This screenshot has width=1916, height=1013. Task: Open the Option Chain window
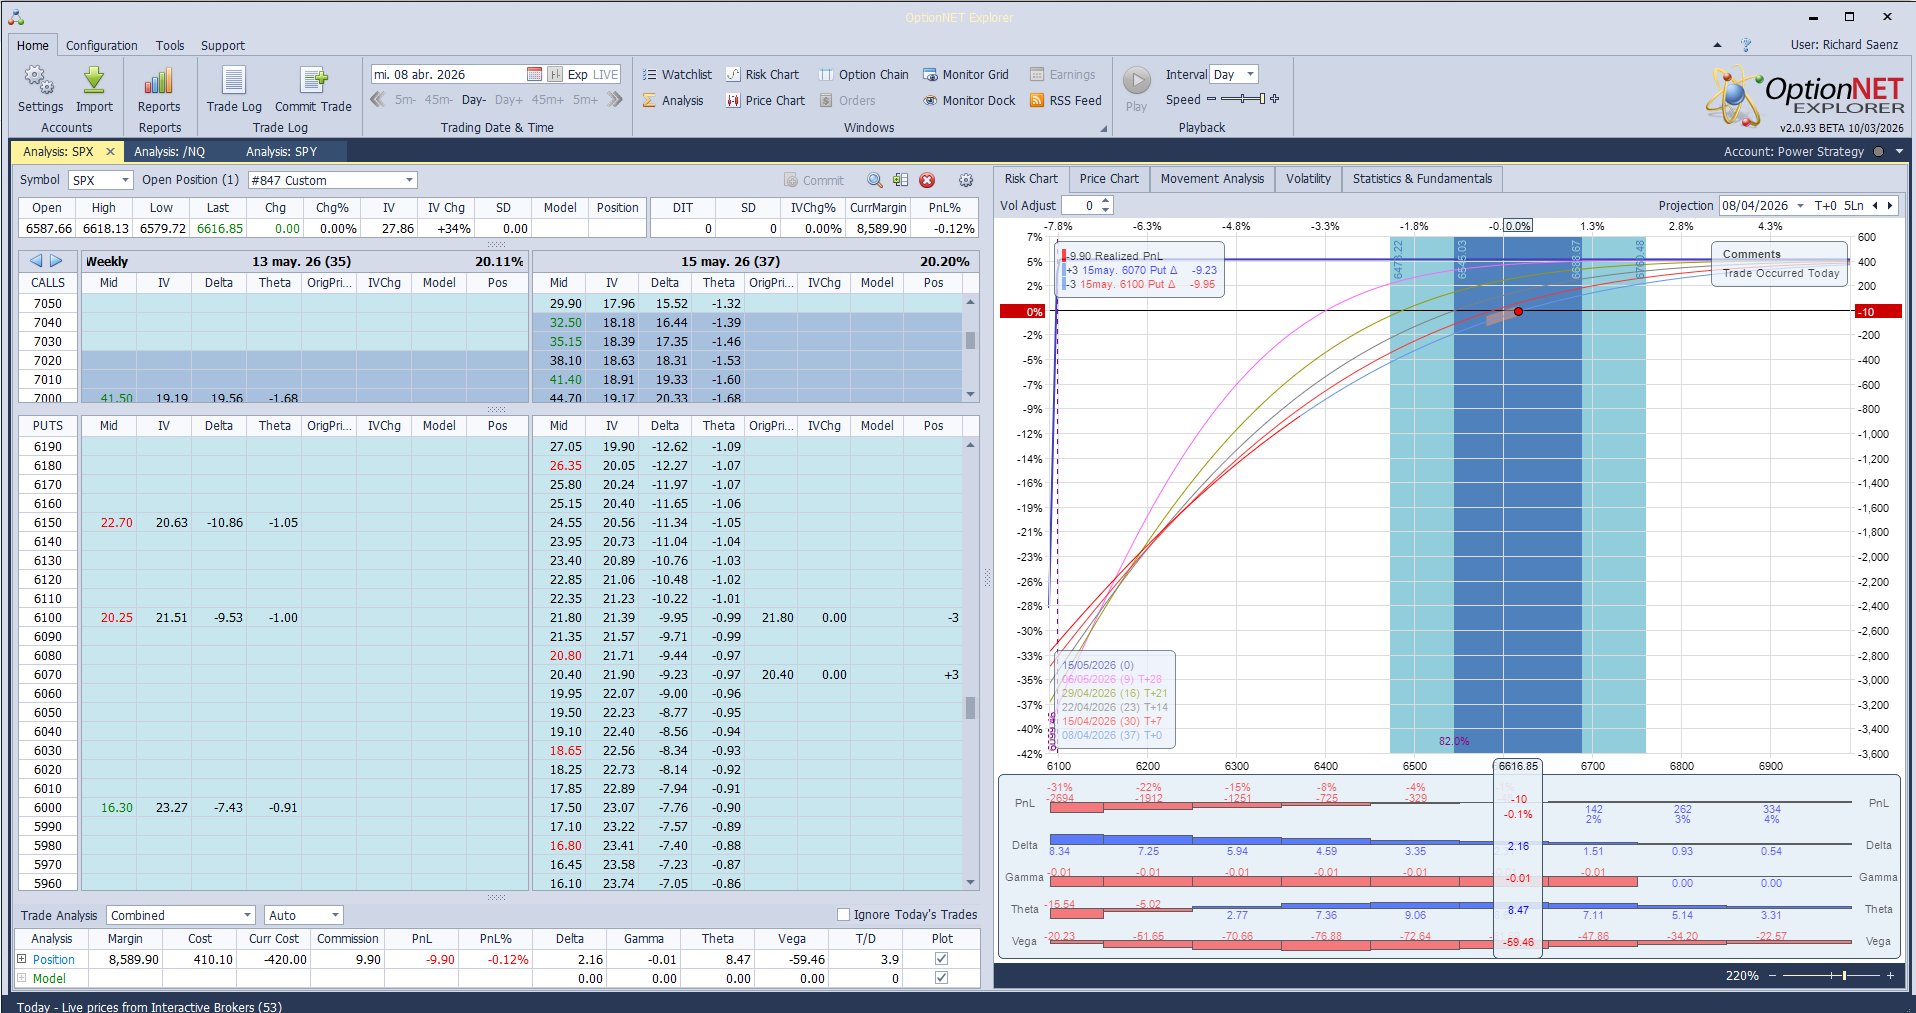[x=864, y=75]
